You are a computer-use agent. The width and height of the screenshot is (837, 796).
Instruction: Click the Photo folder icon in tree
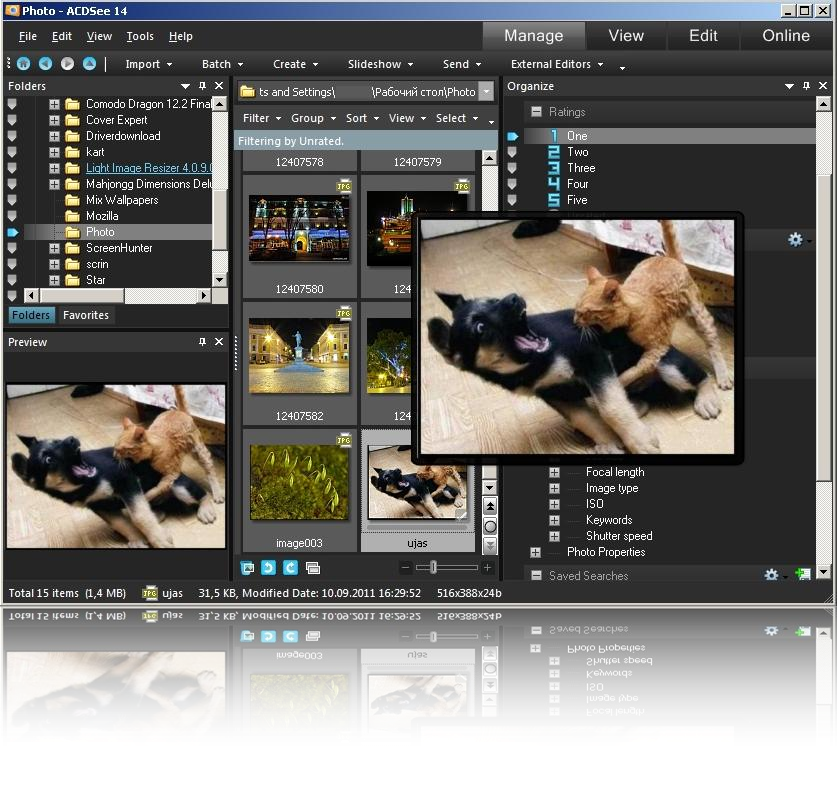pyautogui.click(x=72, y=232)
